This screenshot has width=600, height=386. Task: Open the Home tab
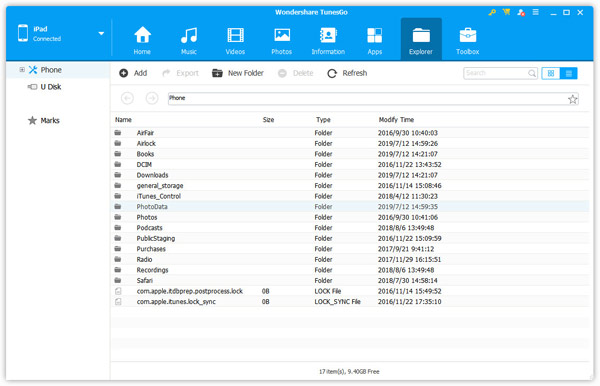[x=142, y=40]
